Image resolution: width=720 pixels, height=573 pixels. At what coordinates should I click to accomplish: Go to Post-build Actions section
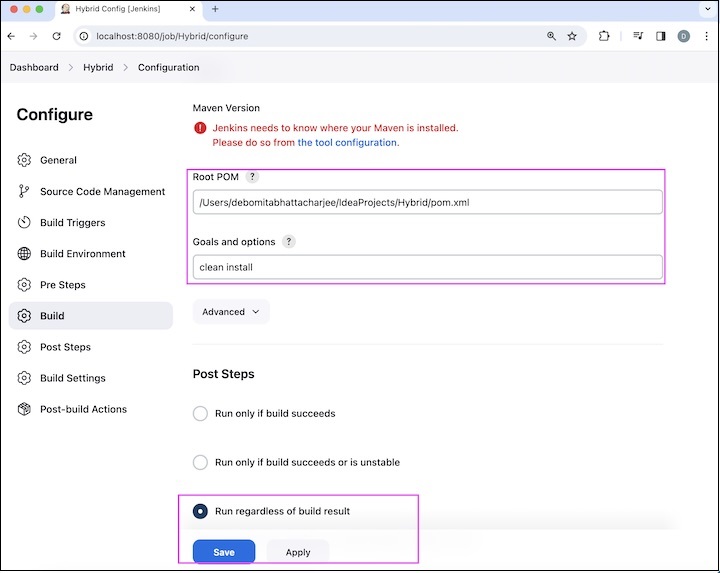pos(83,409)
